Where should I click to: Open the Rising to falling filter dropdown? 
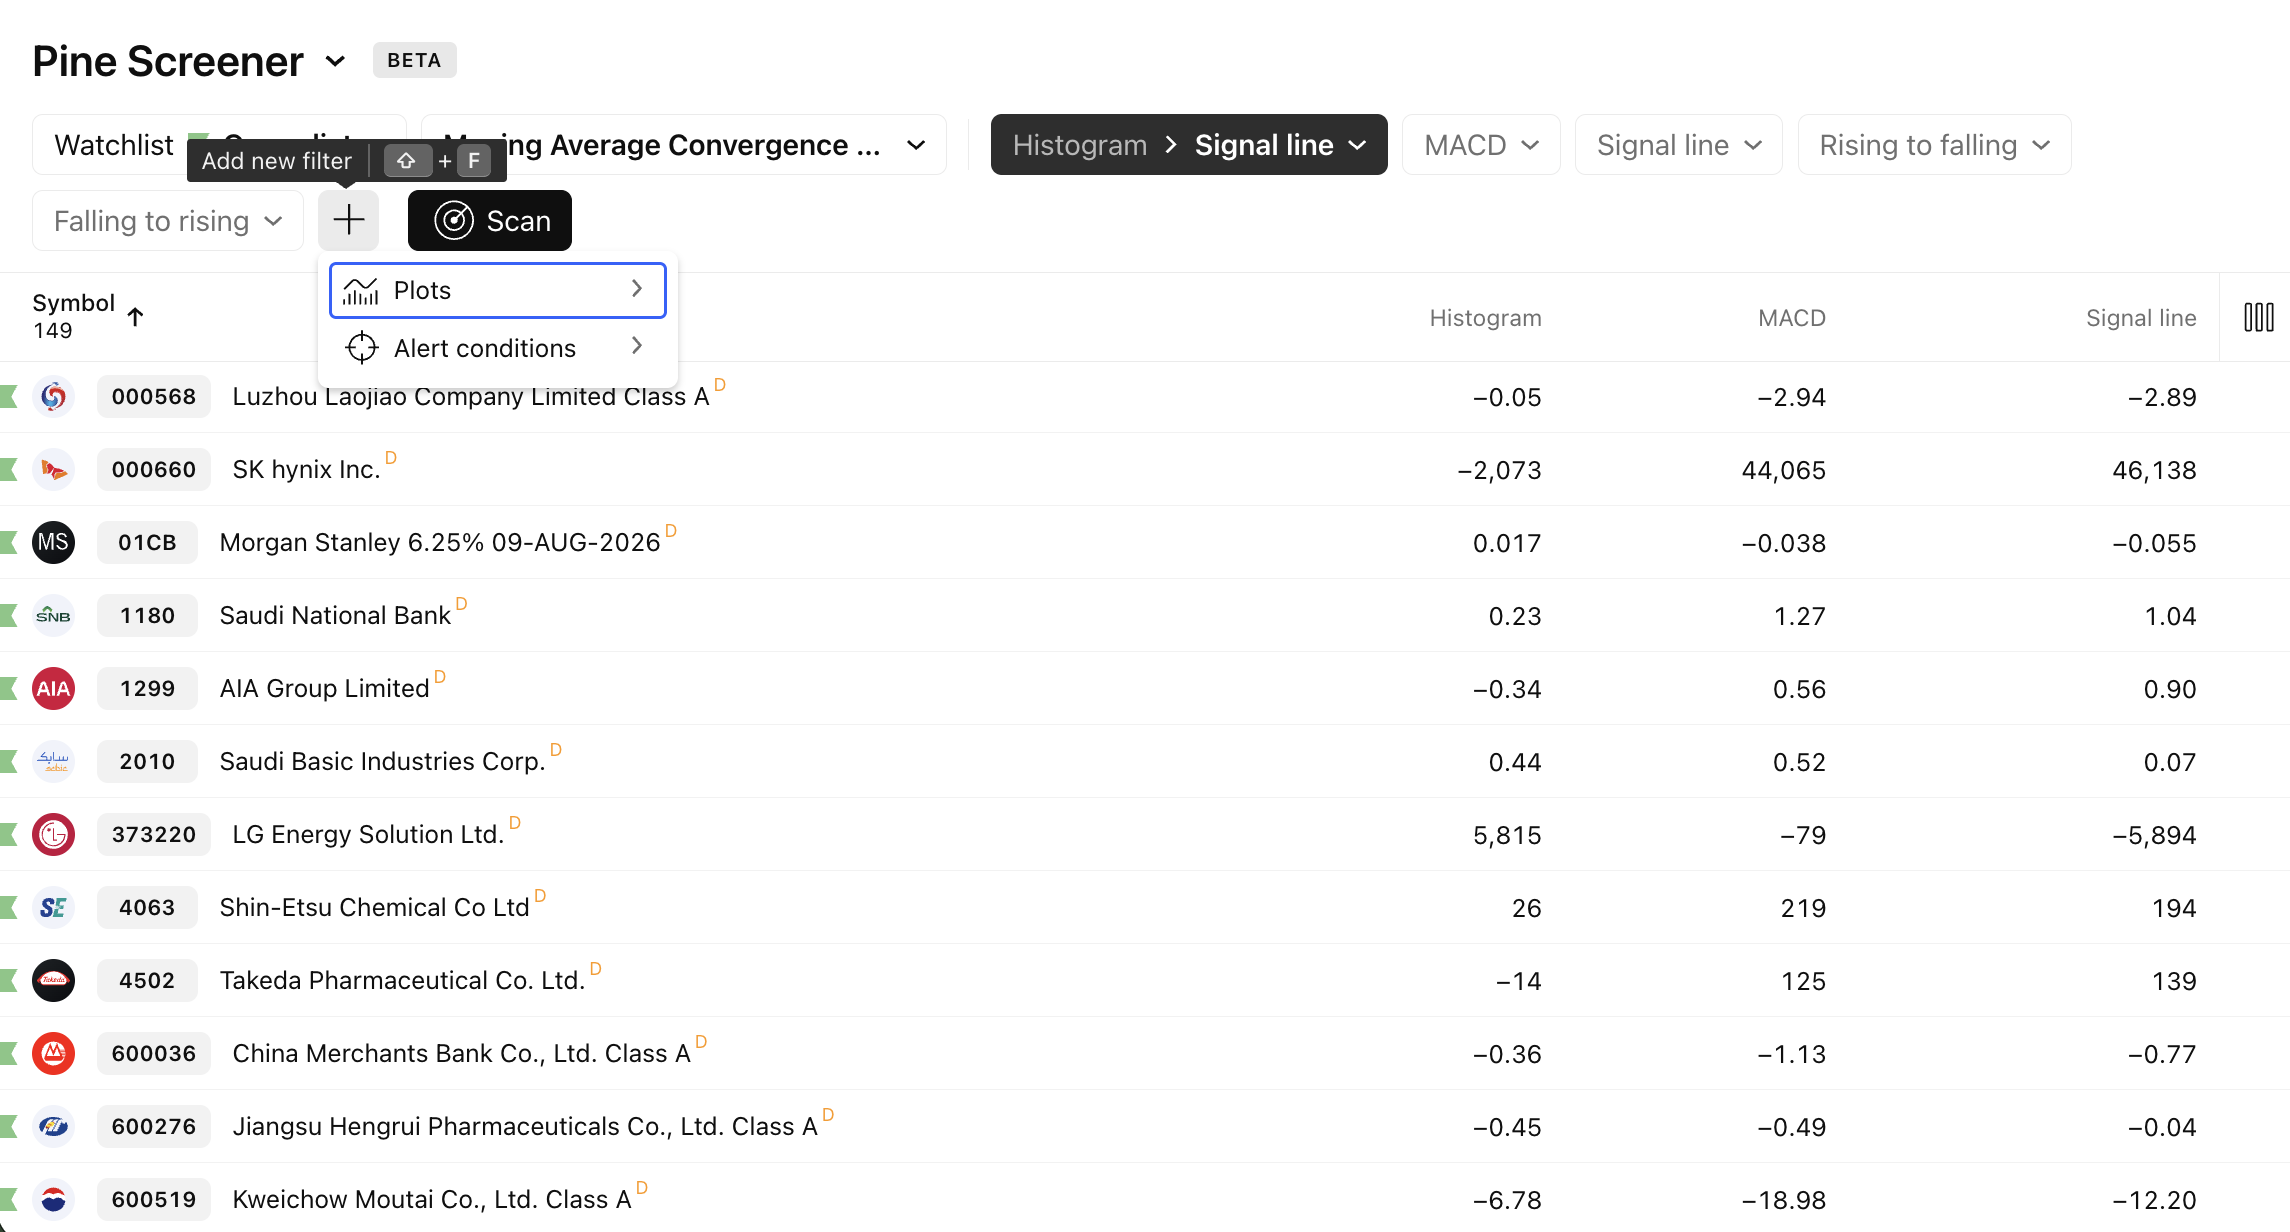coord(1933,146)
